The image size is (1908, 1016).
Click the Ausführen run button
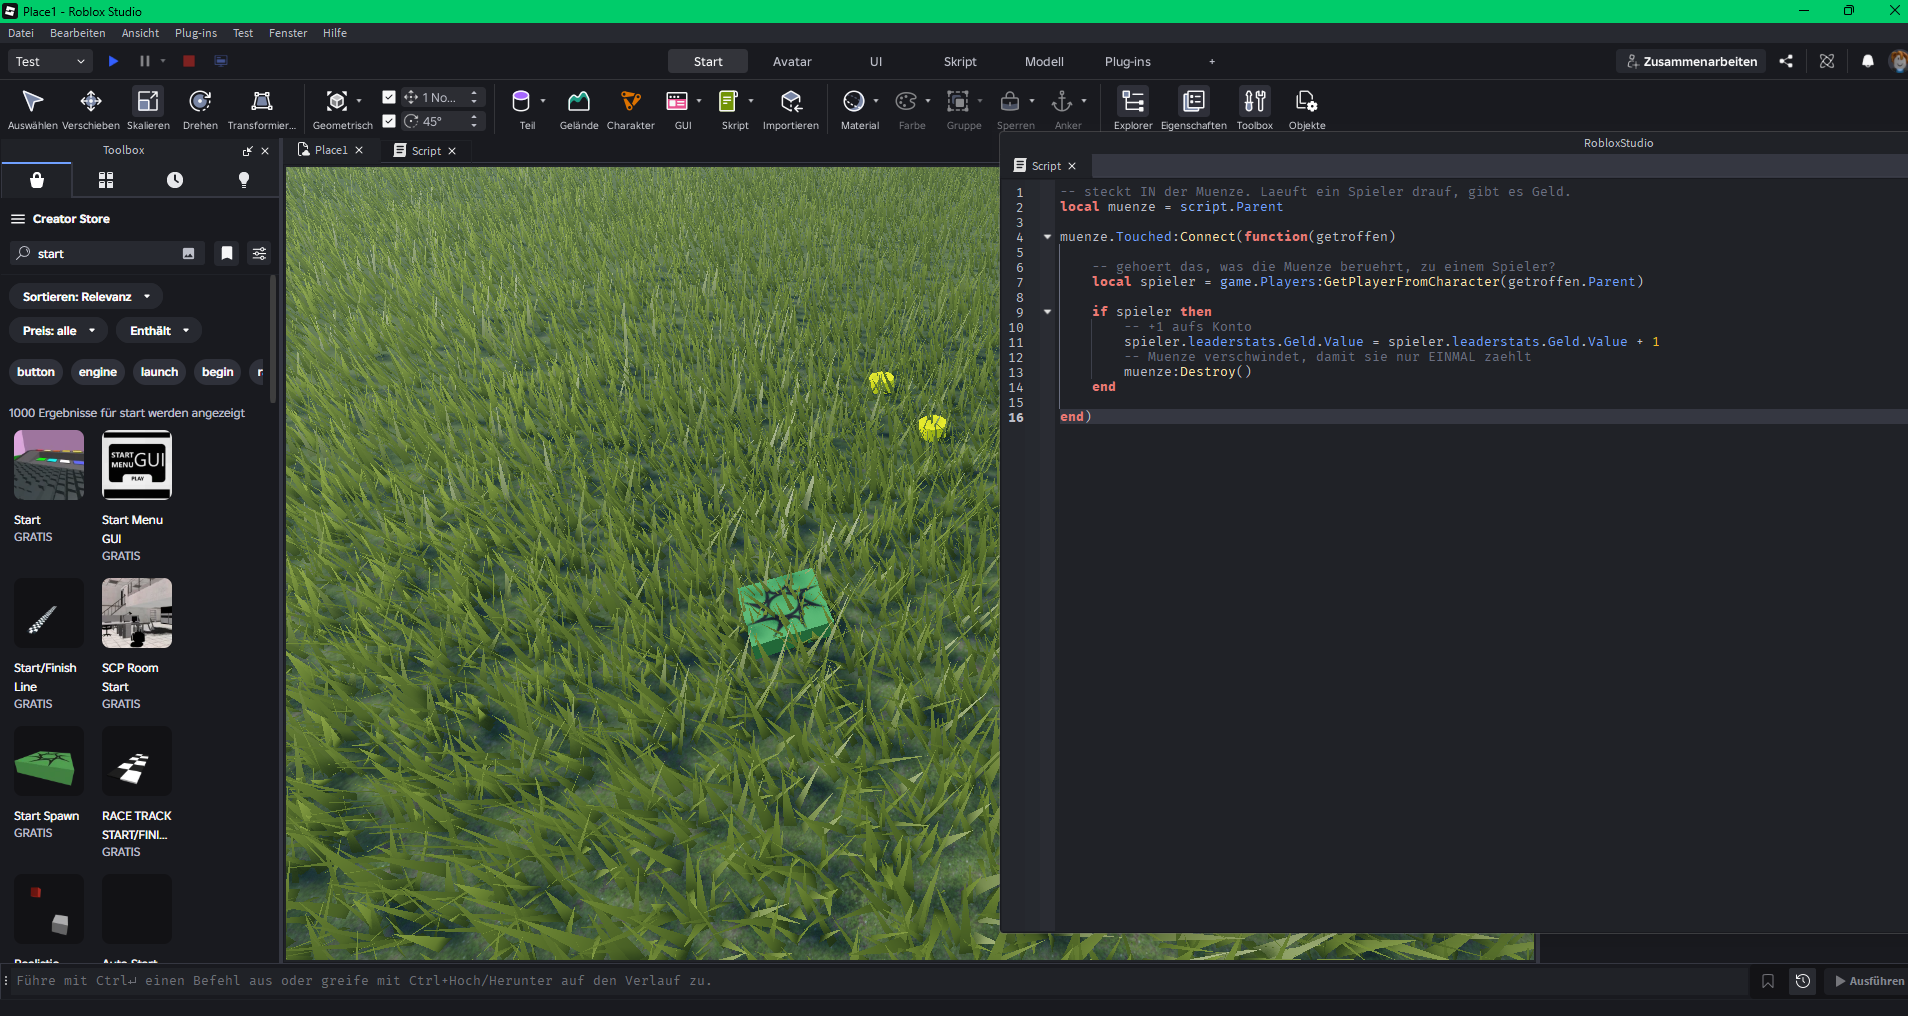[1869, 981]
